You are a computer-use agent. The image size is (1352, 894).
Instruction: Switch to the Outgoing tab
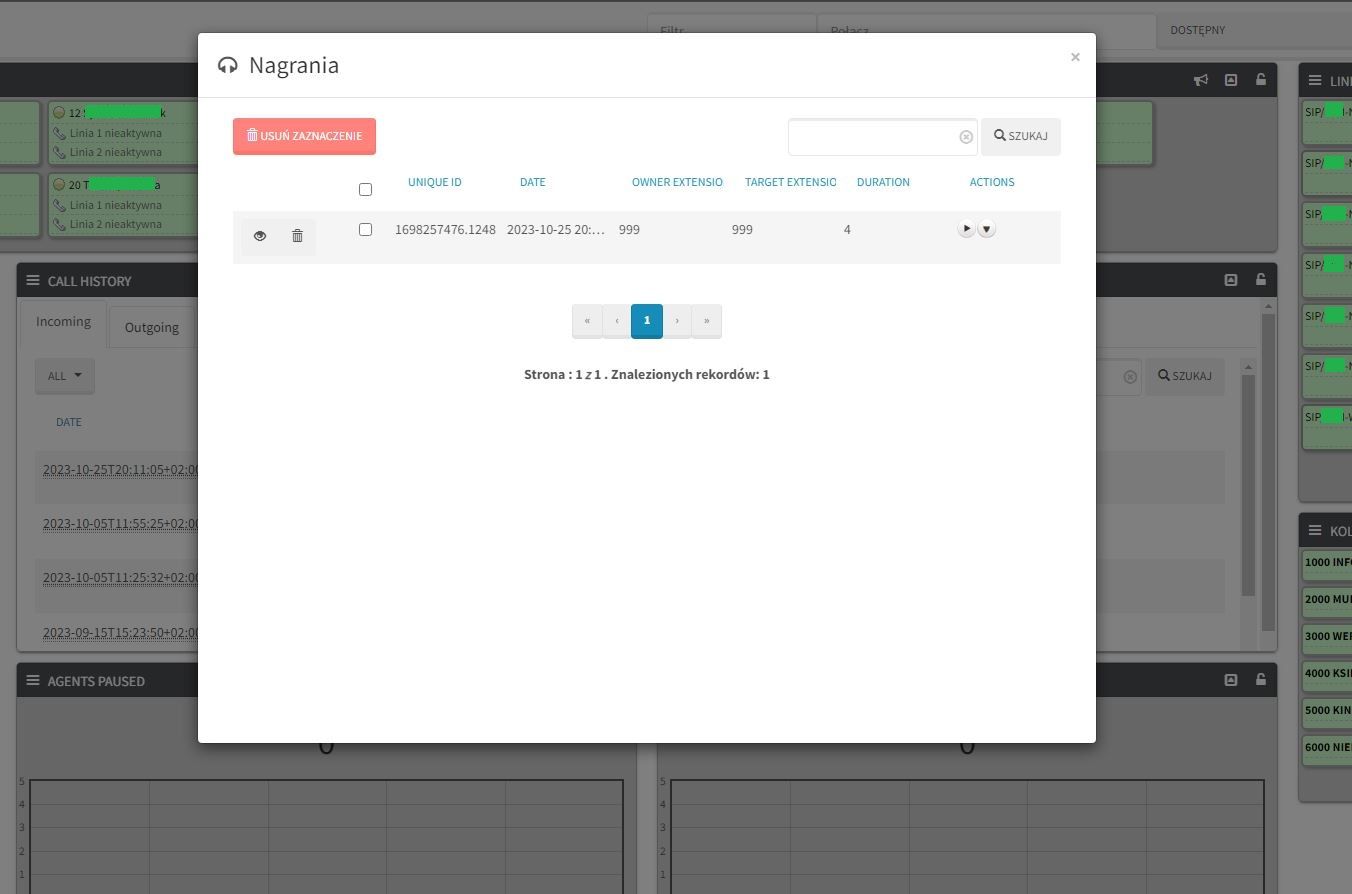point(152,327)
